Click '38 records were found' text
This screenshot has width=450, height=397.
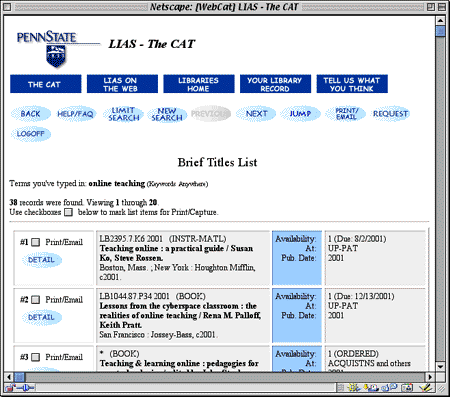point(46,202)
